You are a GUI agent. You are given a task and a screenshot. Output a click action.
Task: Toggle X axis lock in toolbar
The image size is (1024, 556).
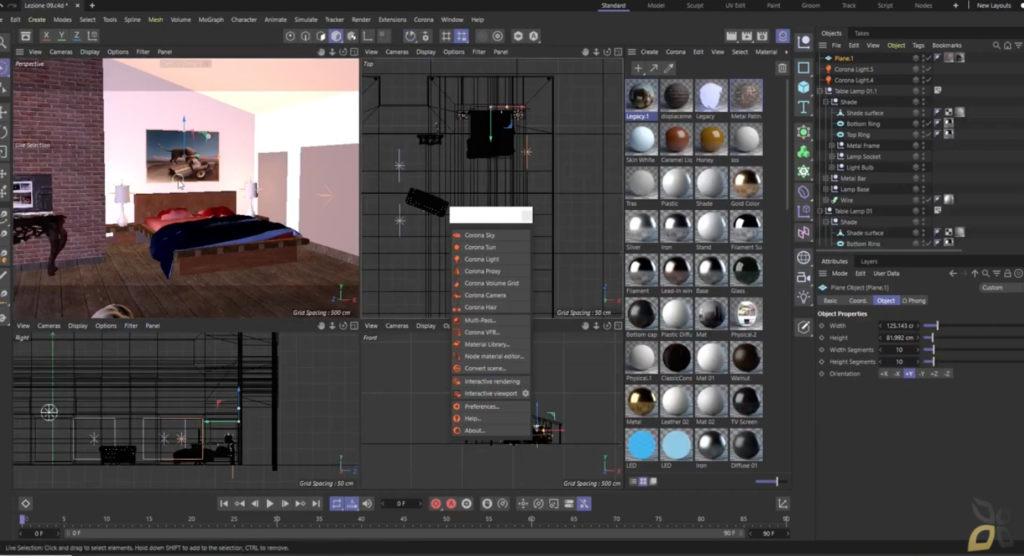tap(46, 36)
